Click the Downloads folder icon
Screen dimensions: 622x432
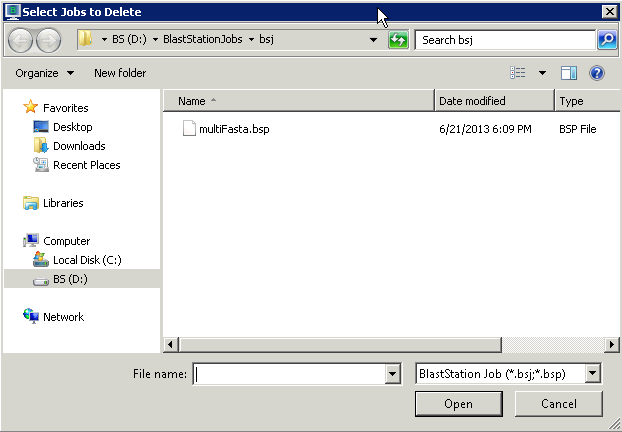tap(41, 146)
